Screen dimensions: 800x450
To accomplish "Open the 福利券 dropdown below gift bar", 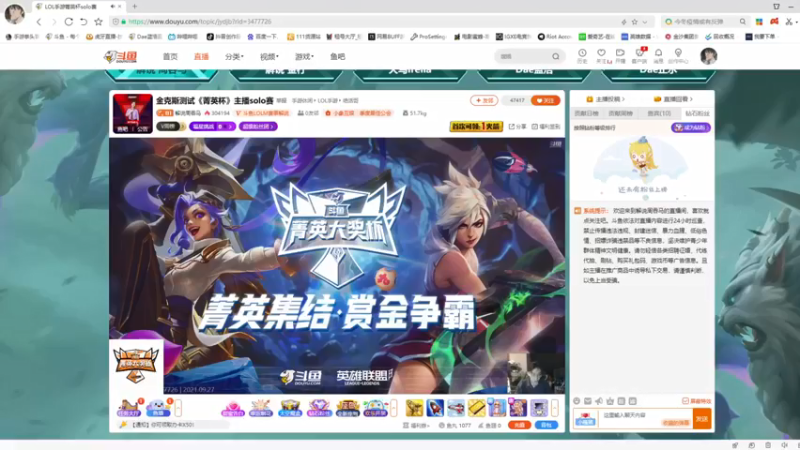I will pos(417,426).
